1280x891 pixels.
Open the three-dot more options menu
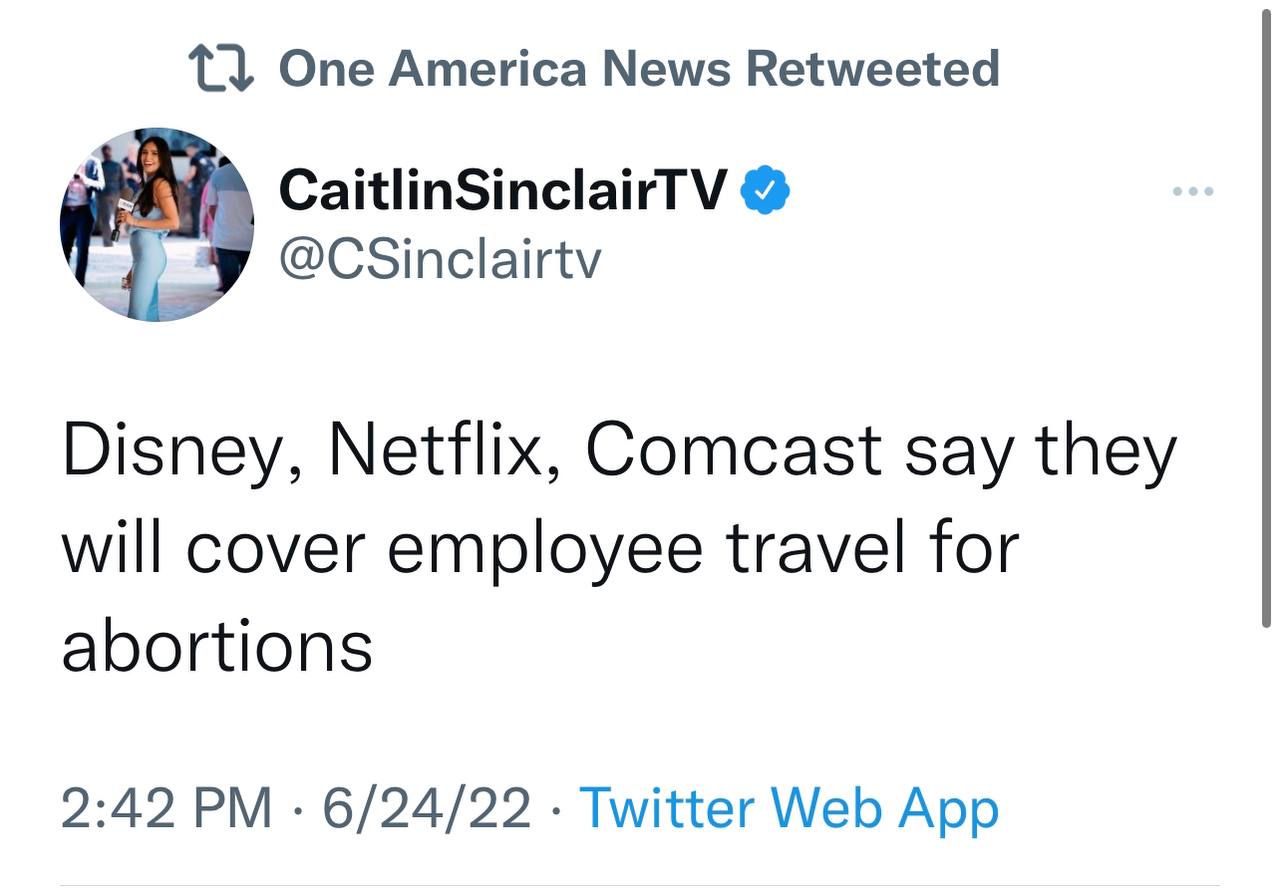click(x=1193, y=191)
